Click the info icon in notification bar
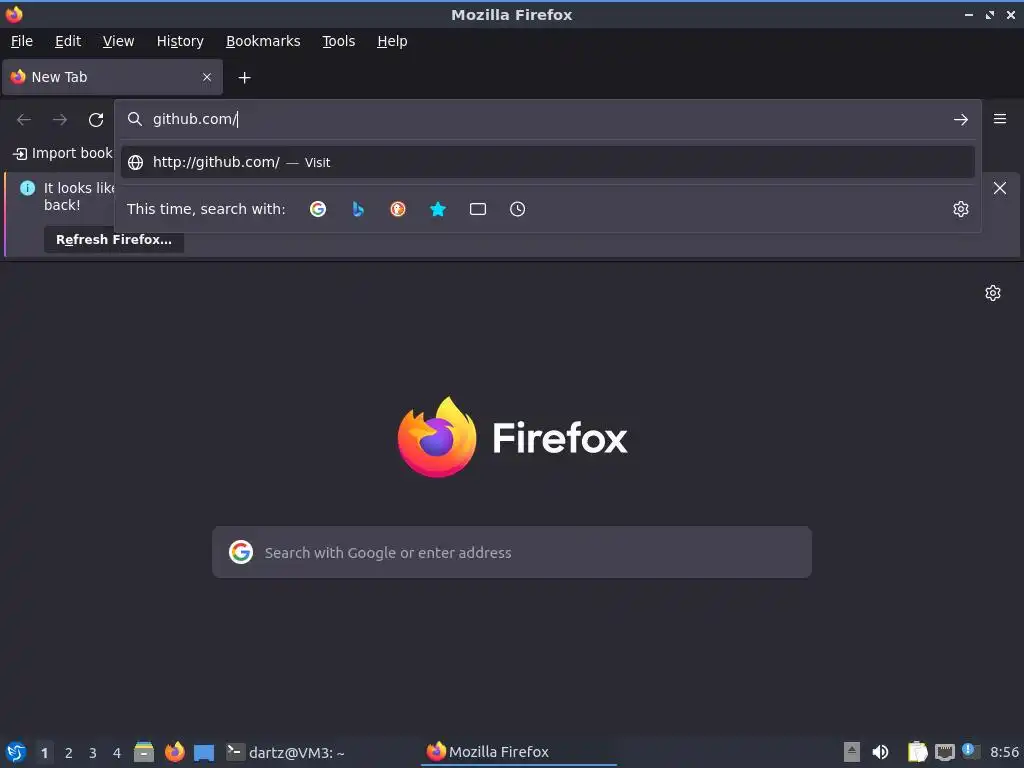1024x768 pixels. [x=27, y=188]
